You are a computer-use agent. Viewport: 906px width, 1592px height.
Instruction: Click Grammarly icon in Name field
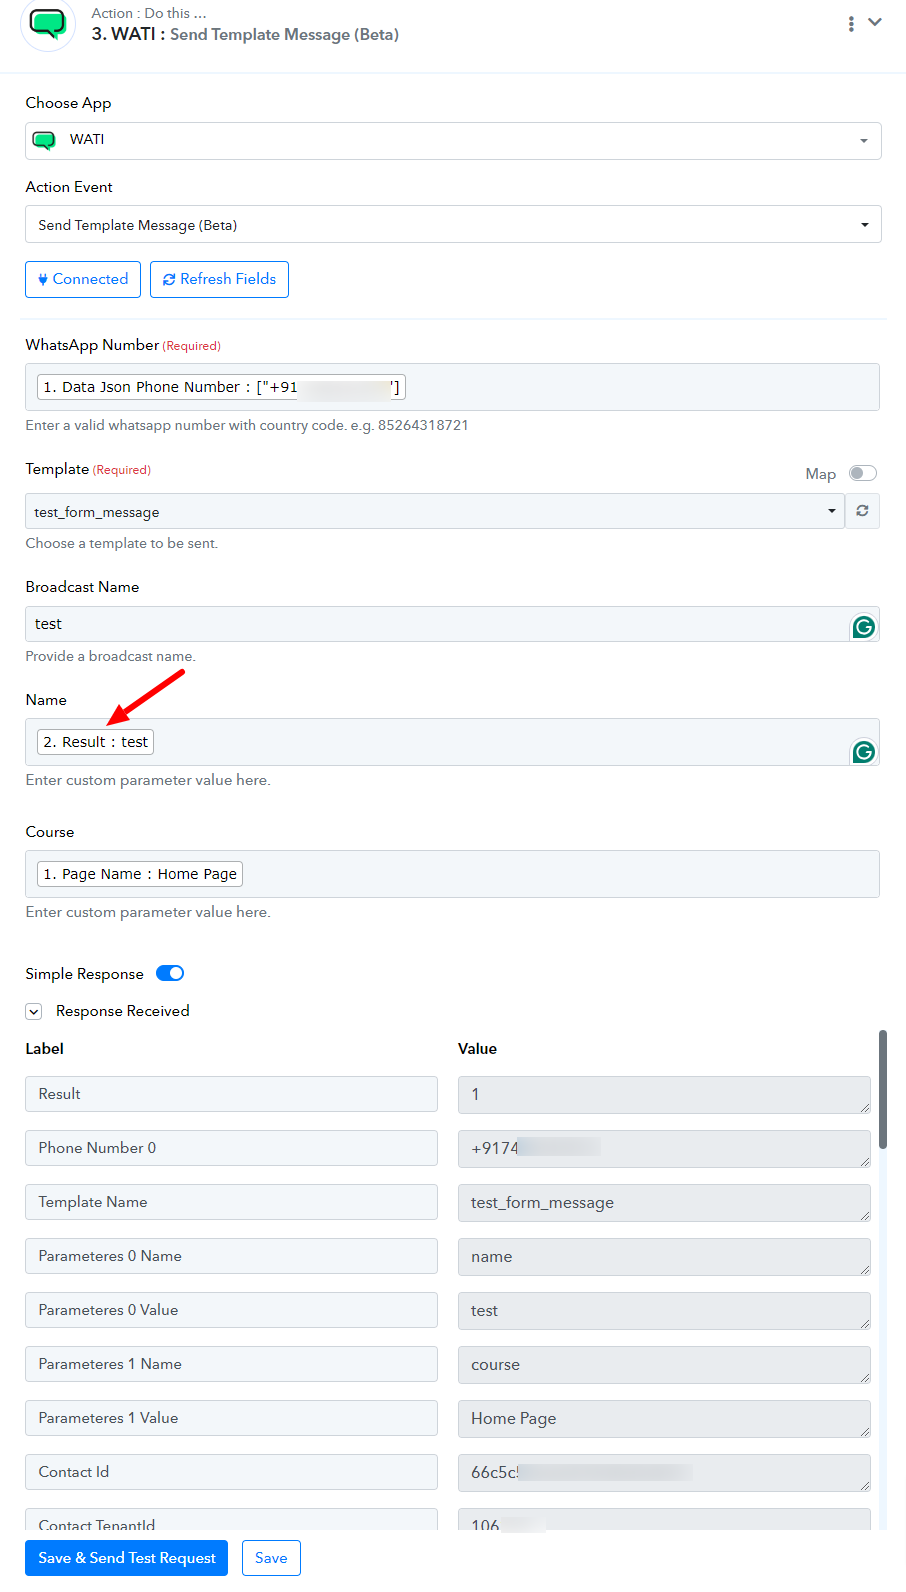[x=863, y=752]
